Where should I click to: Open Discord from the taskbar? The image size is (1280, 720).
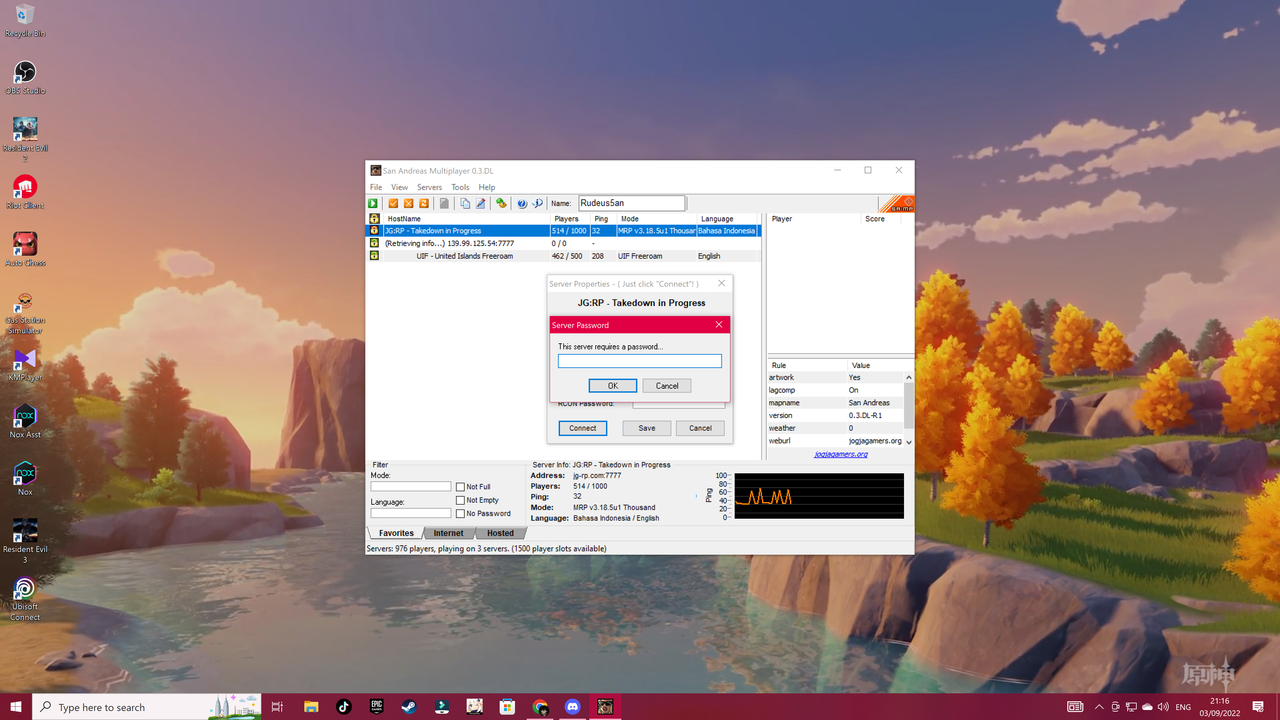coord(572,707)
